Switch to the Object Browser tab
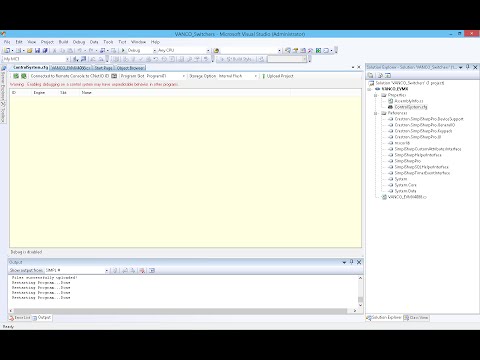Image resolution: width=480 pixels, height=360 pixels. click(130, 68)
